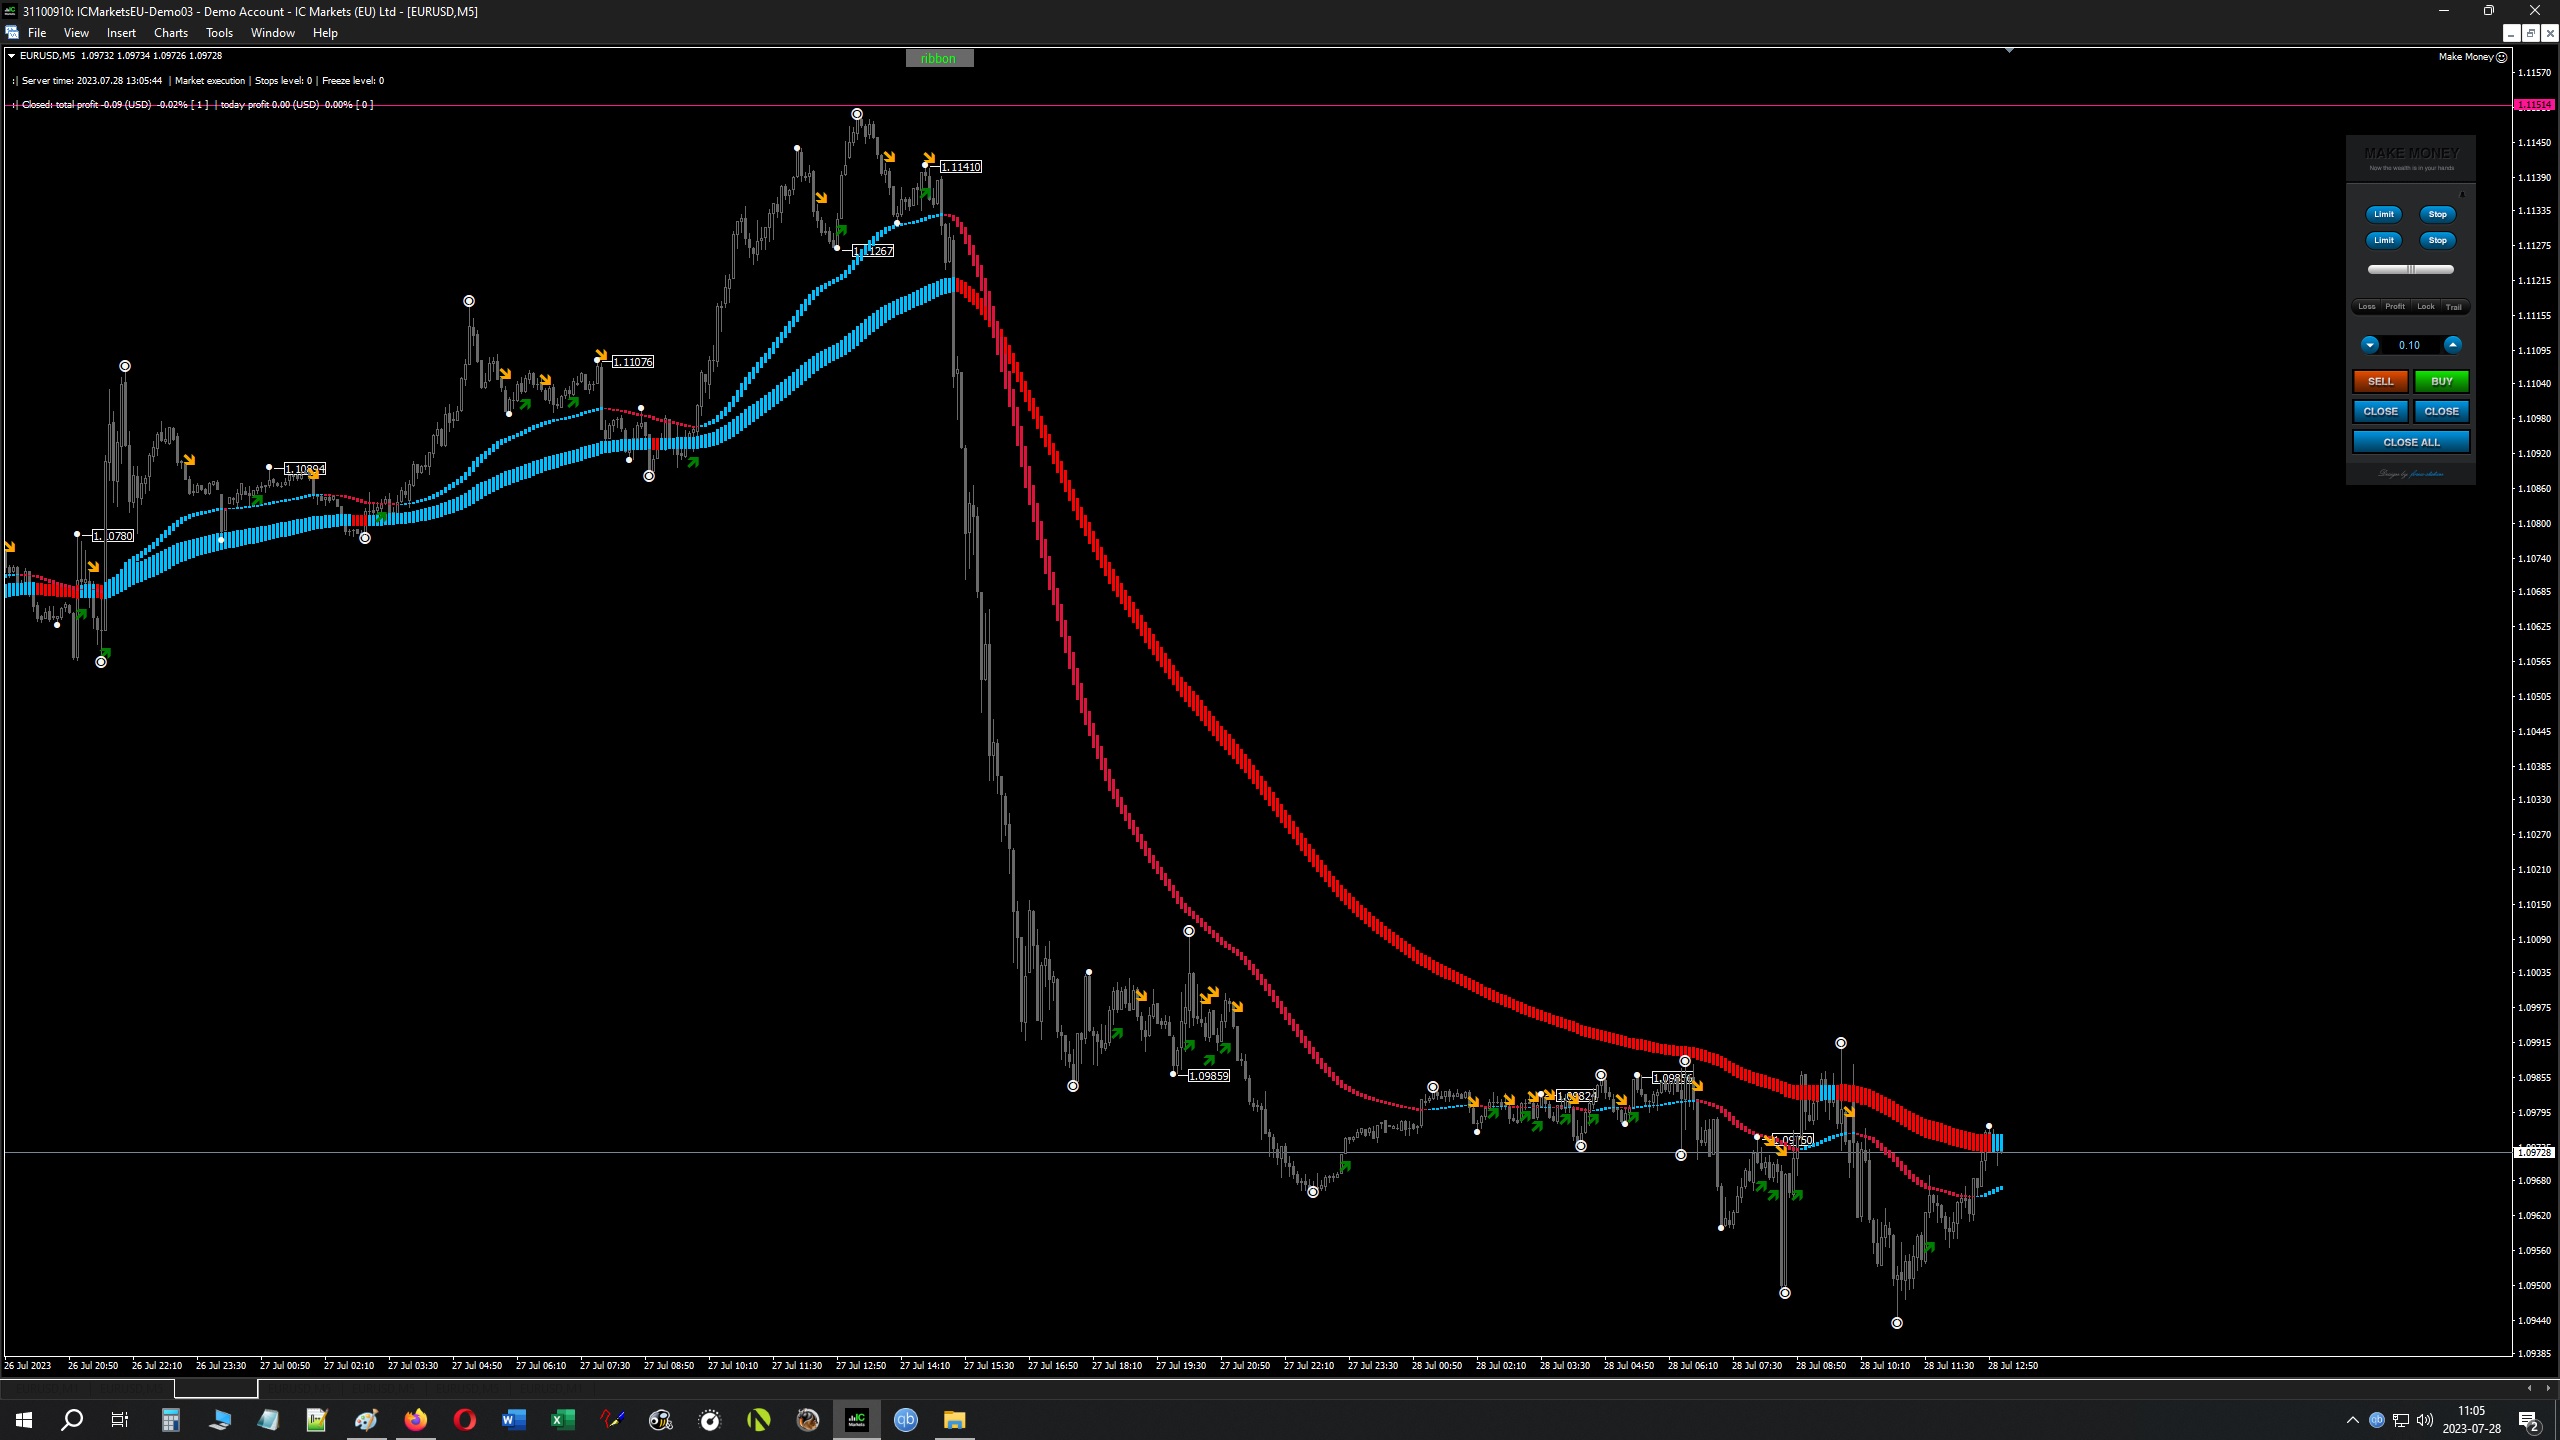Open the Charts menu
Screen dimensions: 2560x1440
(170, 33)
